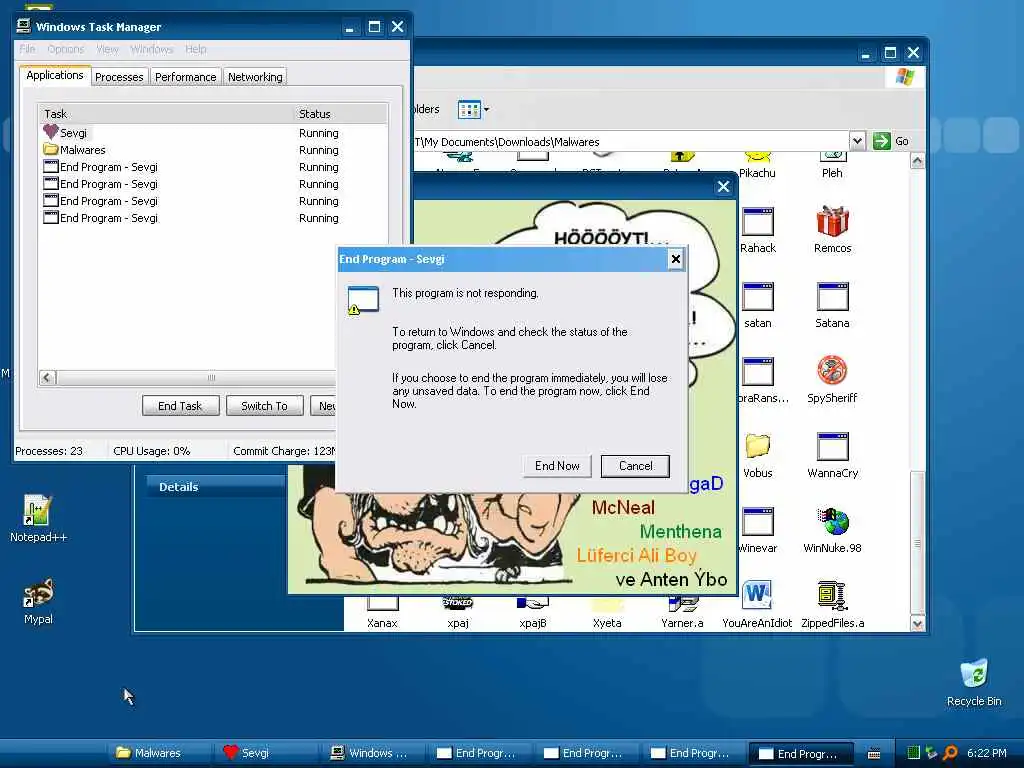Click the taskbar clock showing 6:22 PM

click(x=987, y=753)
